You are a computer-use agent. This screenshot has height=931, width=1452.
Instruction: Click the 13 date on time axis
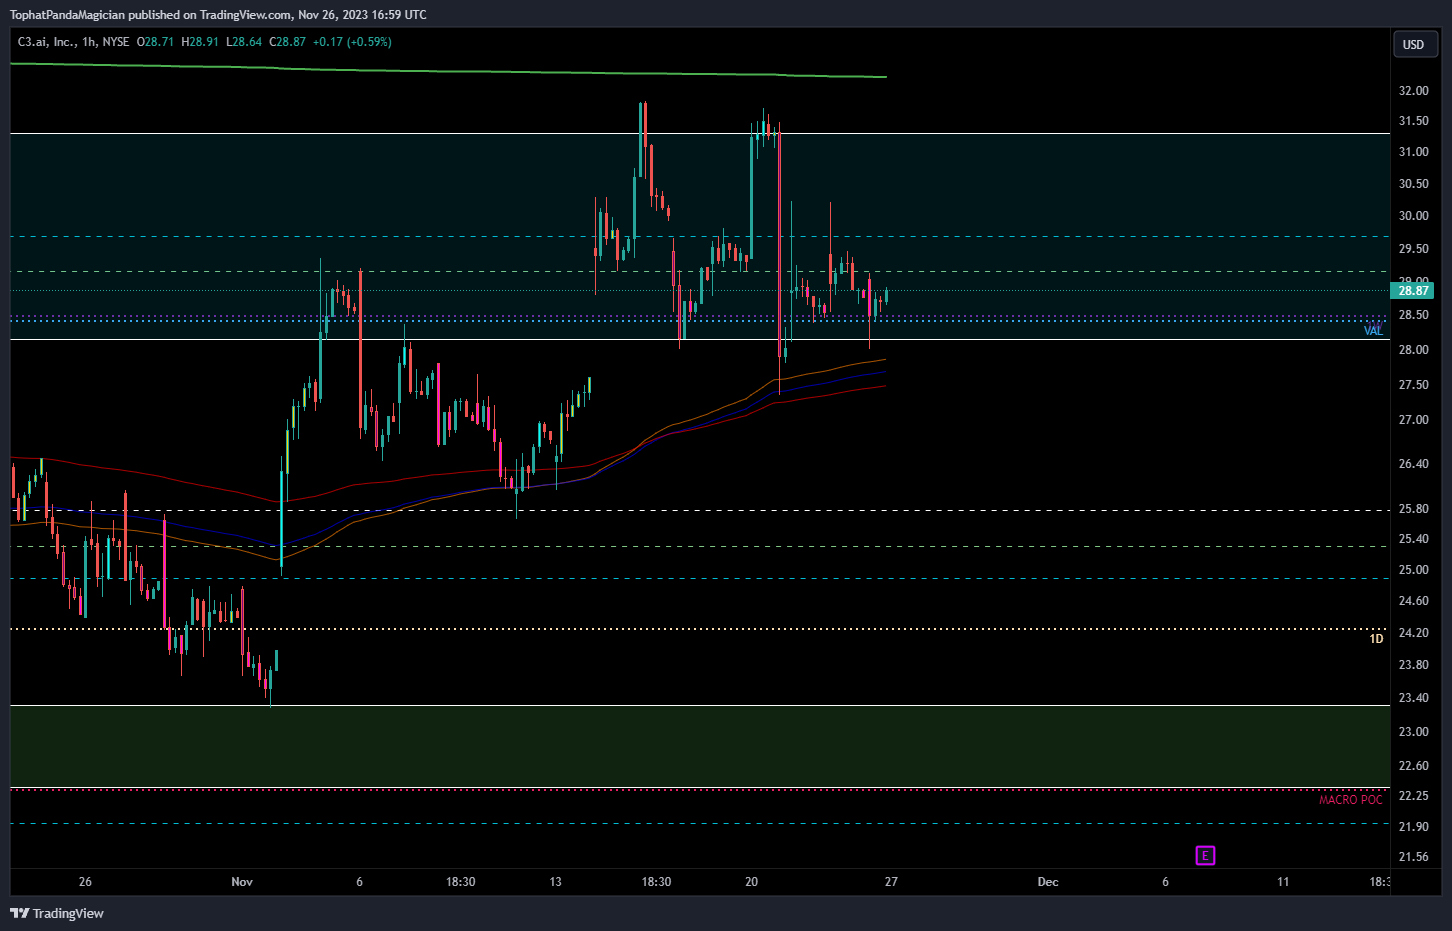(555, 882)
